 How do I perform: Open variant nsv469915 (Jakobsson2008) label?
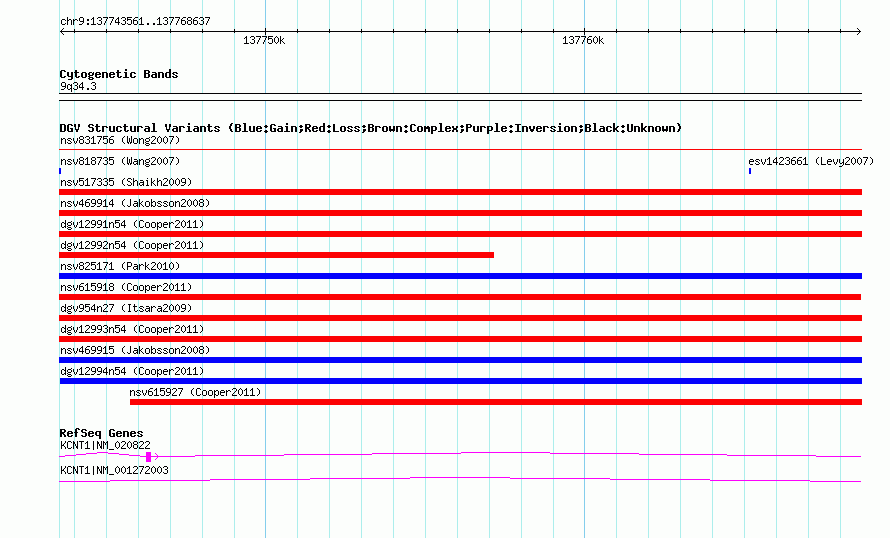click(135, 350)
